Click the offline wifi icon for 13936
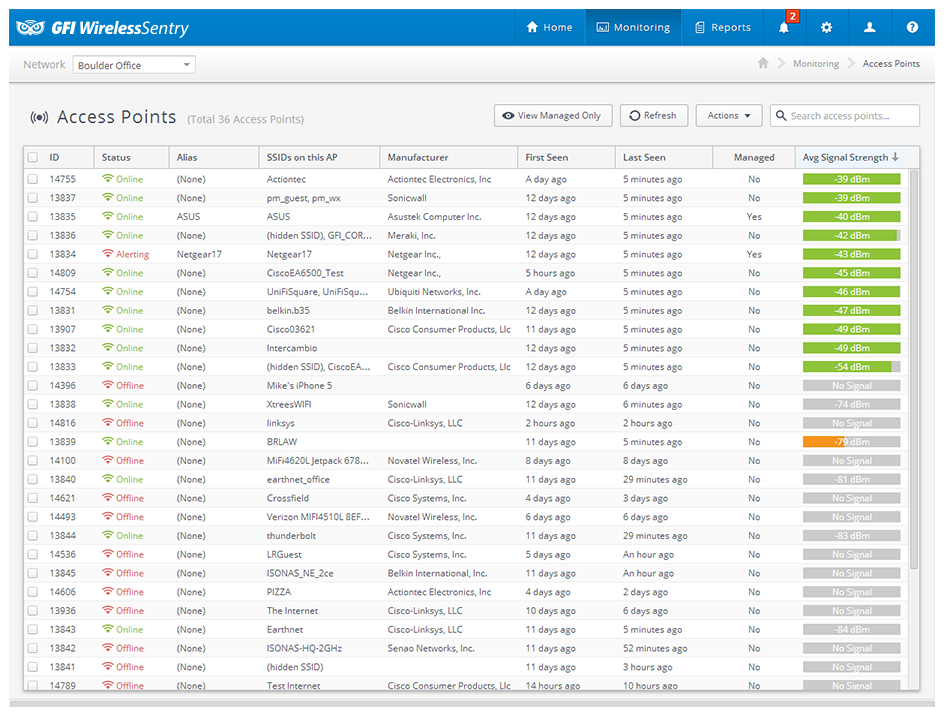Viewport: 944px width, 713px height. (108, 611)
